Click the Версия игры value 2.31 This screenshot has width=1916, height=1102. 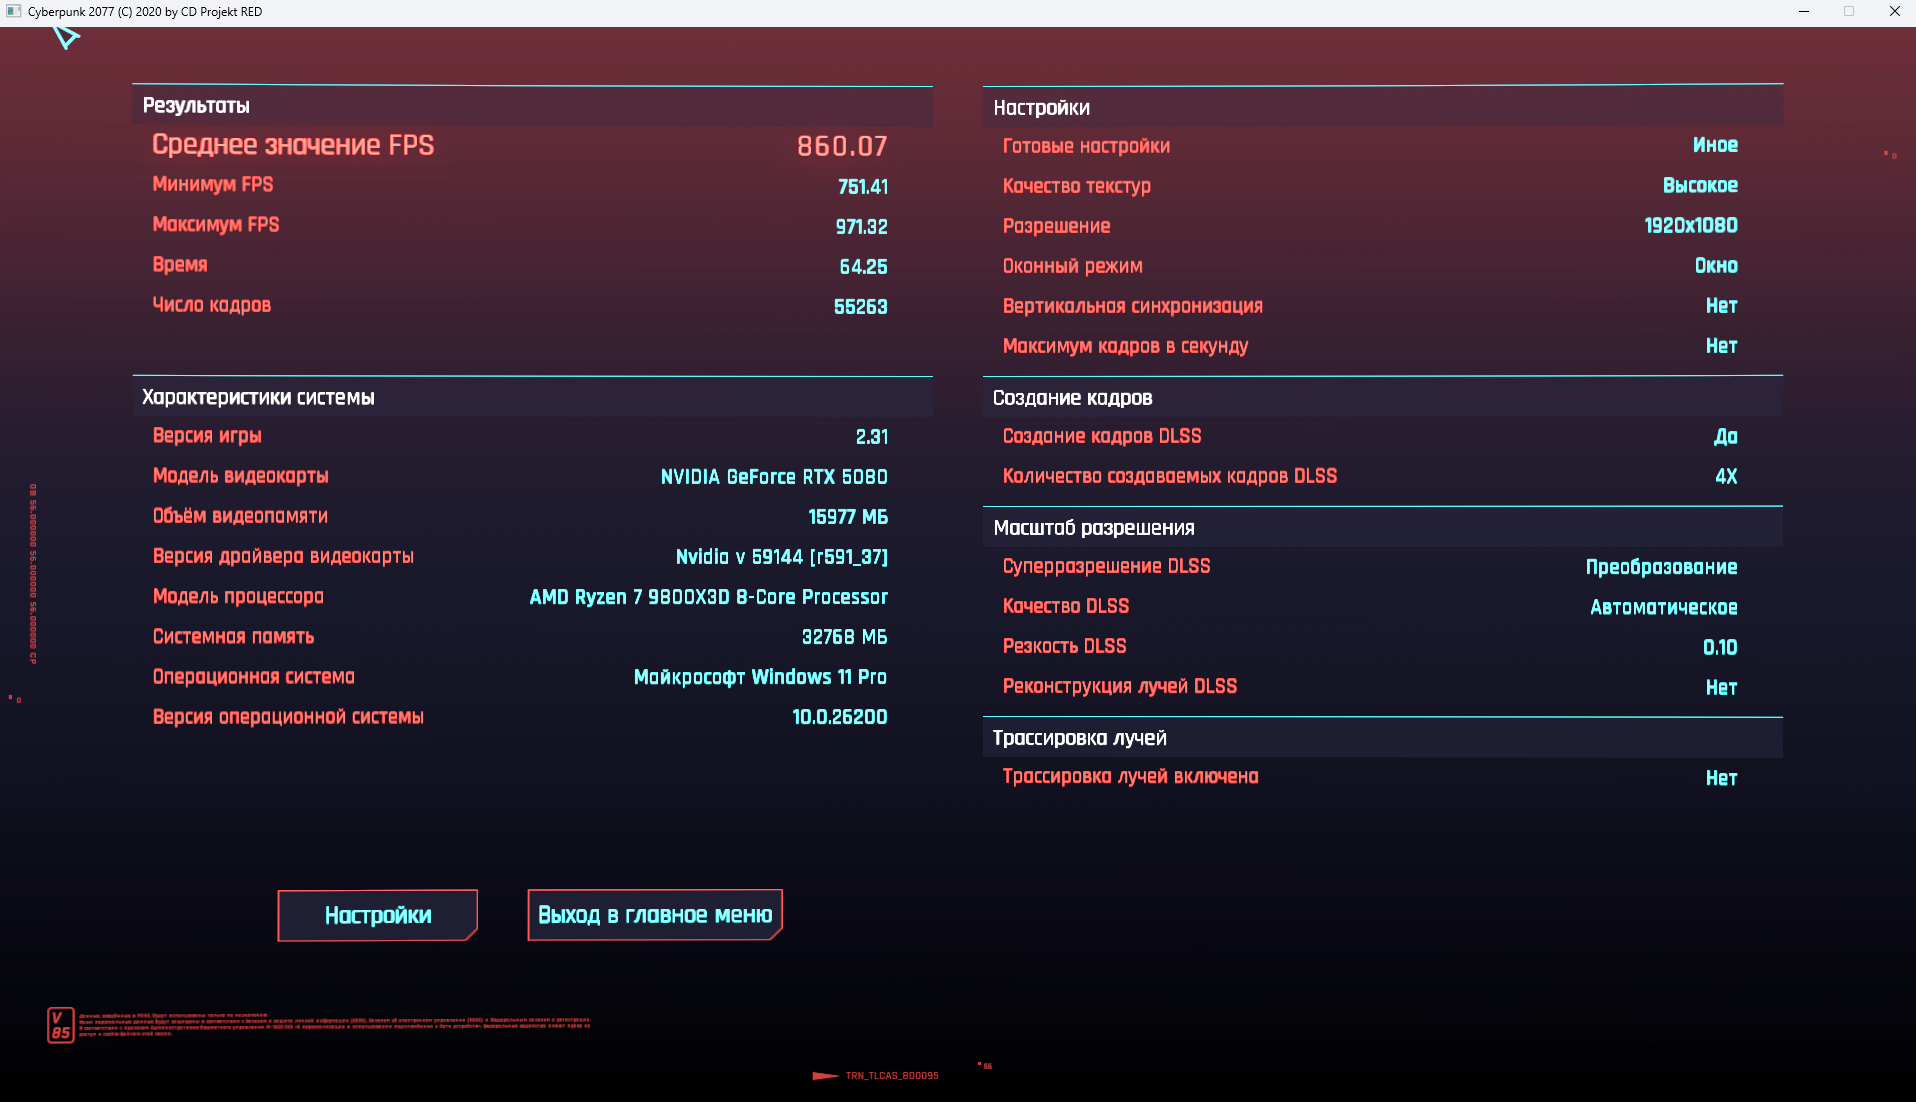[872, 437]
